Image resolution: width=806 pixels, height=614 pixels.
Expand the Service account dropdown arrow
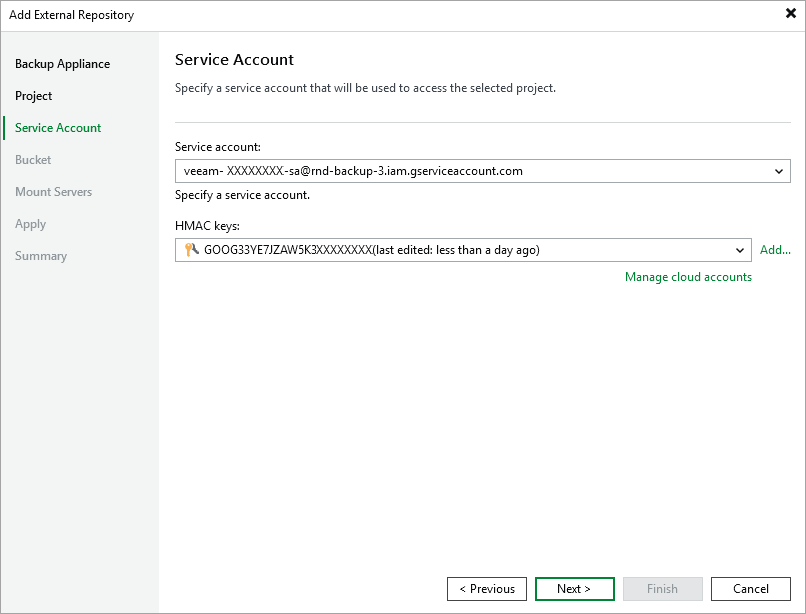coord(779,171)
